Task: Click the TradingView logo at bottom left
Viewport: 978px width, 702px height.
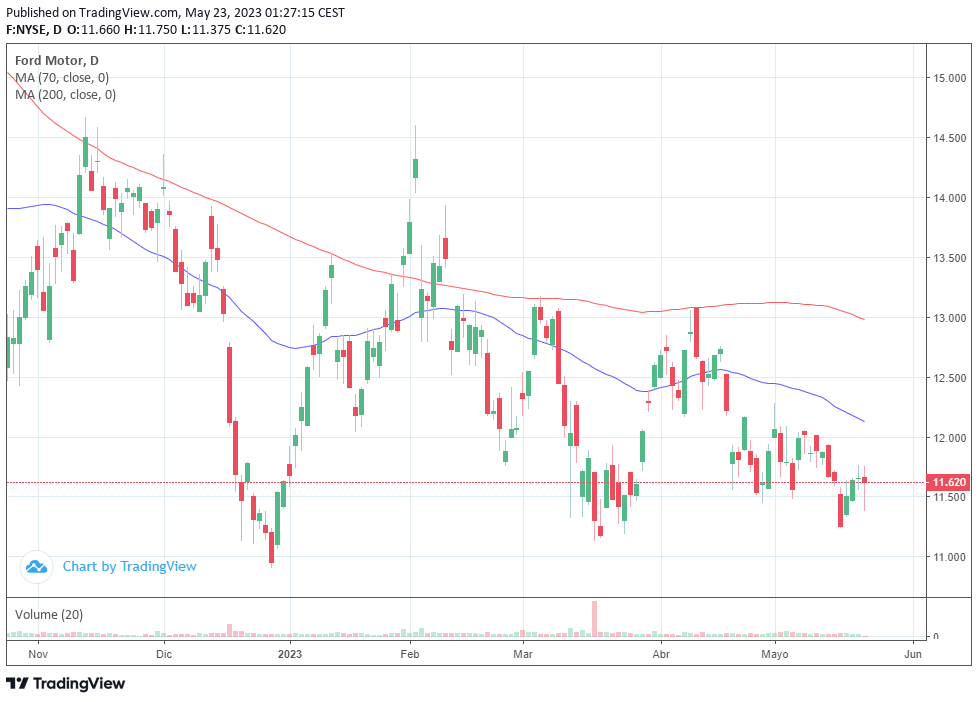Action: (65, 683)
